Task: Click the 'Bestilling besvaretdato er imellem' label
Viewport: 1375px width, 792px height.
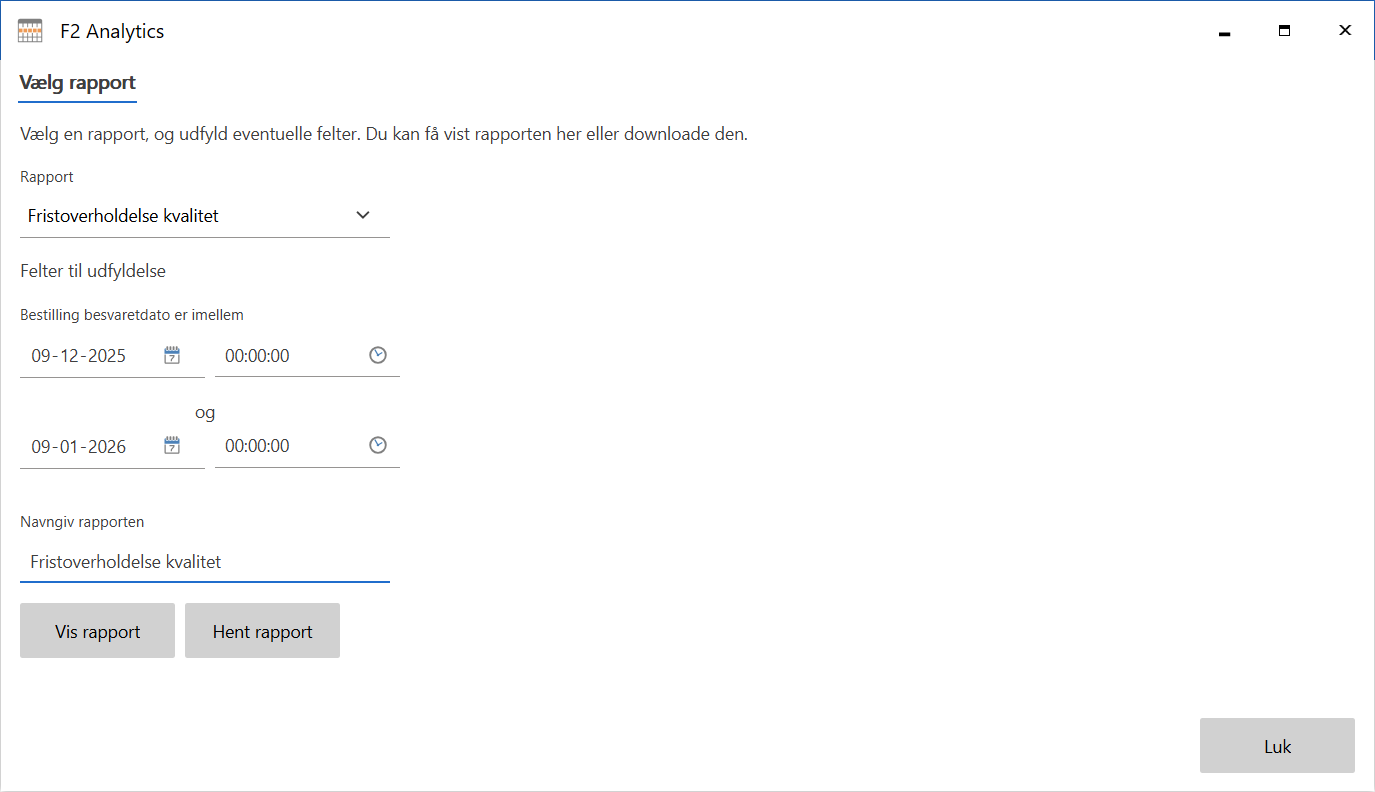Action: [132, 315]
